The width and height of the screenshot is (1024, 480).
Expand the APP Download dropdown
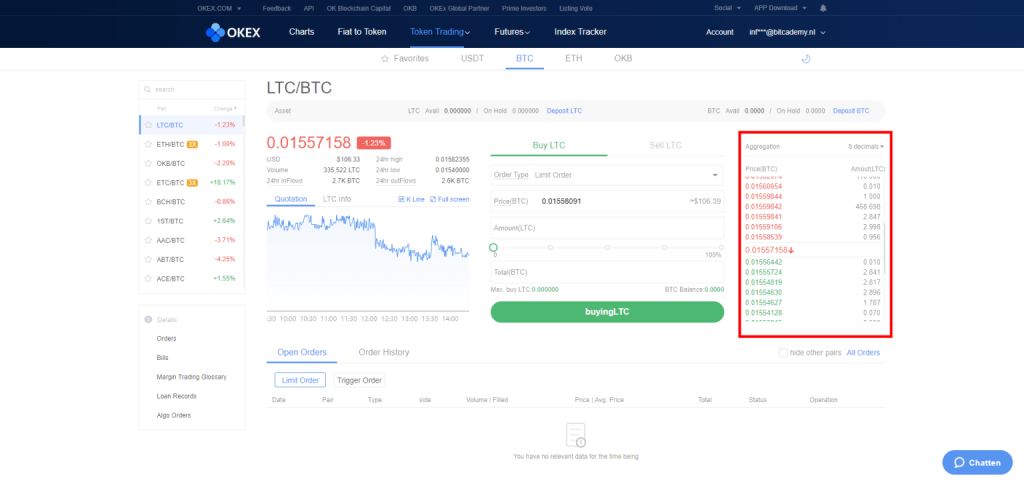pyautogui.click(x=780, y=8)
